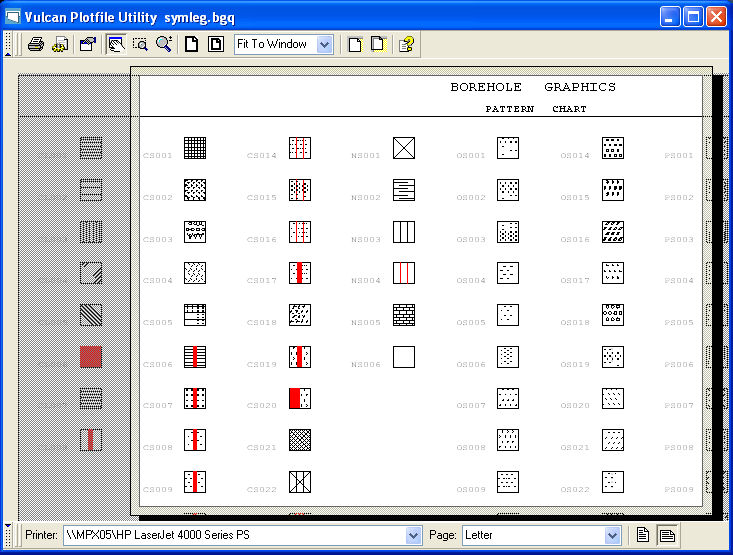The width and height of the screenshot is (733, 555).
Task: Open printer setup with the printer-gear icon
Action: click(60, 44)
